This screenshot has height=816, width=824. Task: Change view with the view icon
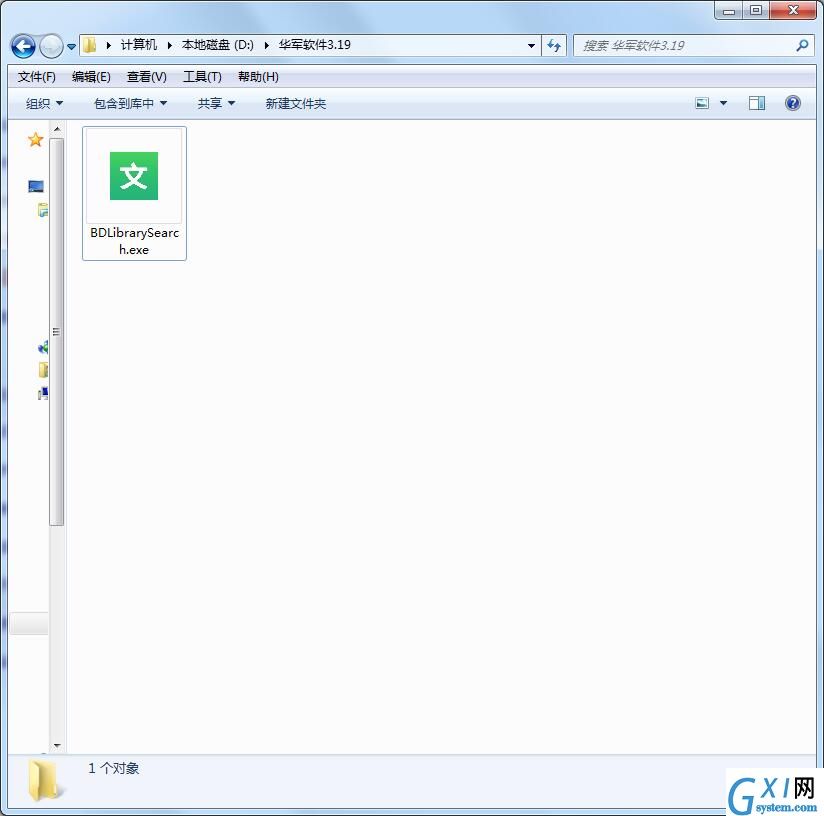click(702, 103)
